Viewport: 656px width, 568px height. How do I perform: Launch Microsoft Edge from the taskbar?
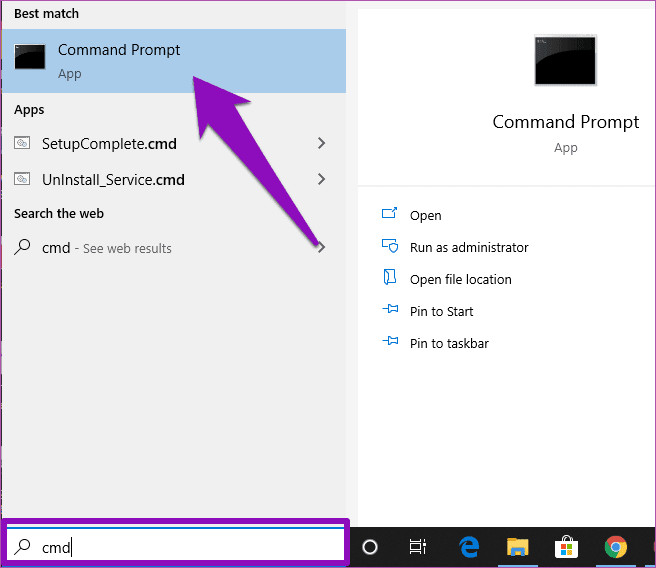[x=469, y=547]
